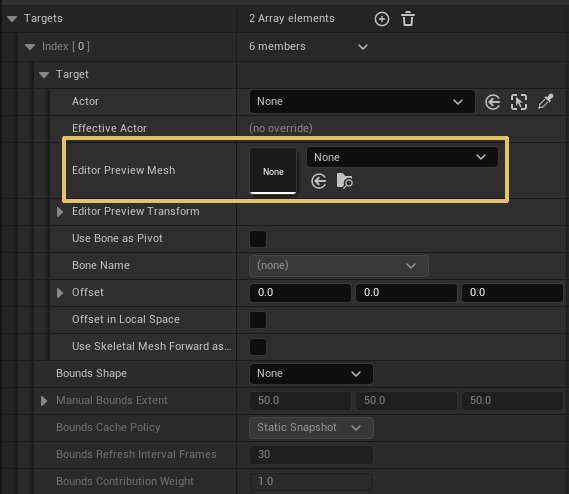Use selected asset arrow beside Actor dropdown

492,102
